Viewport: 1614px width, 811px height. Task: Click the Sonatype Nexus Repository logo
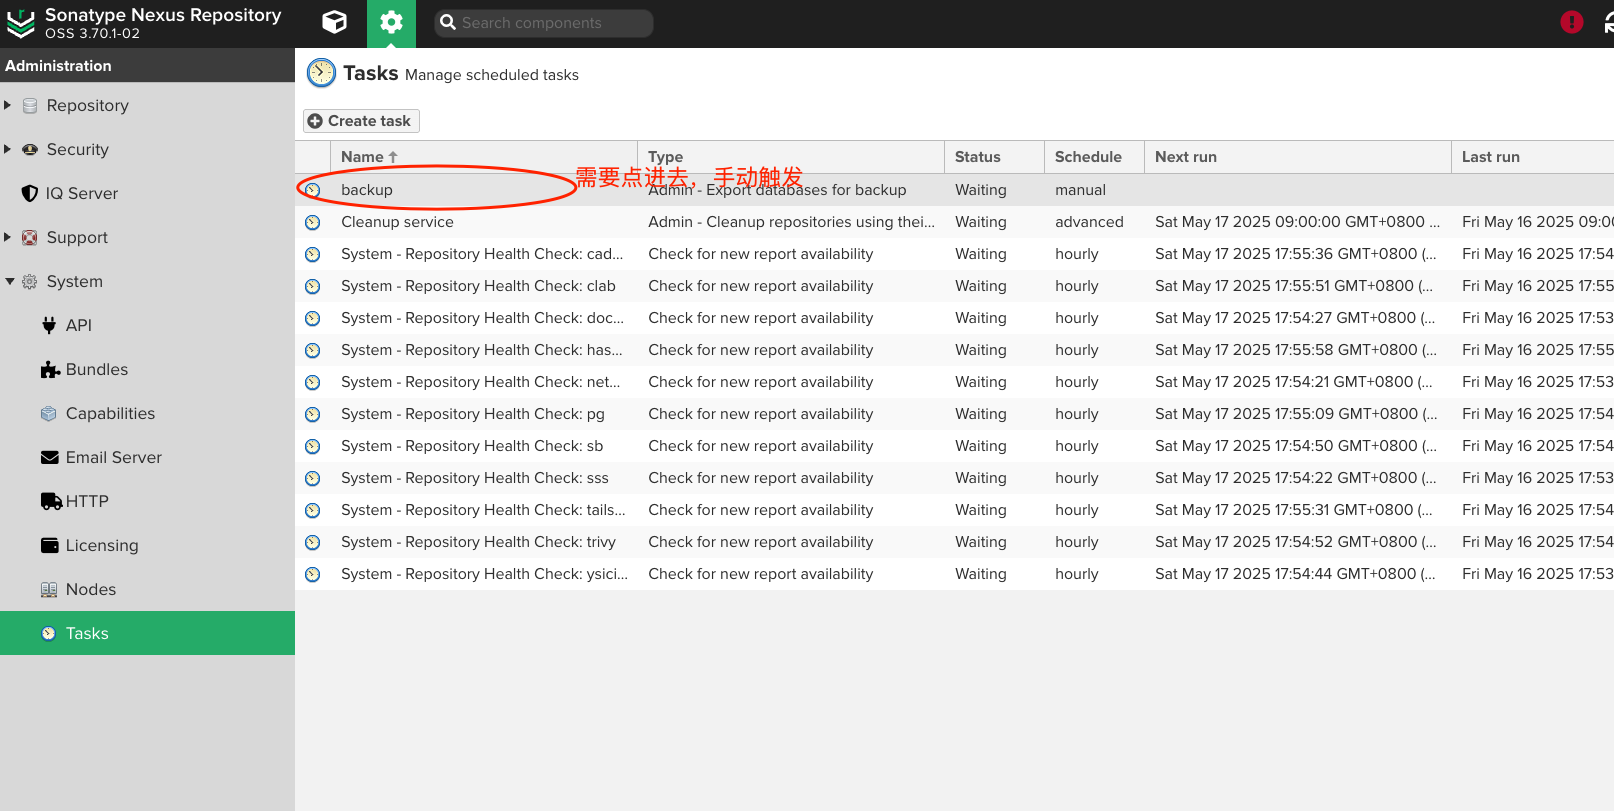[x=21, y=23]
